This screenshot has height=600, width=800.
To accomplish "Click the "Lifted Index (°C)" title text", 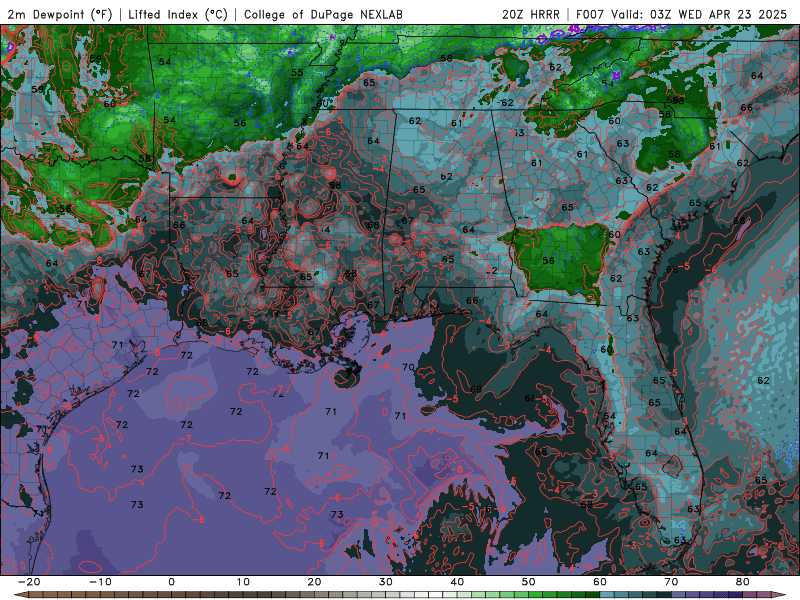I will 178,14.
